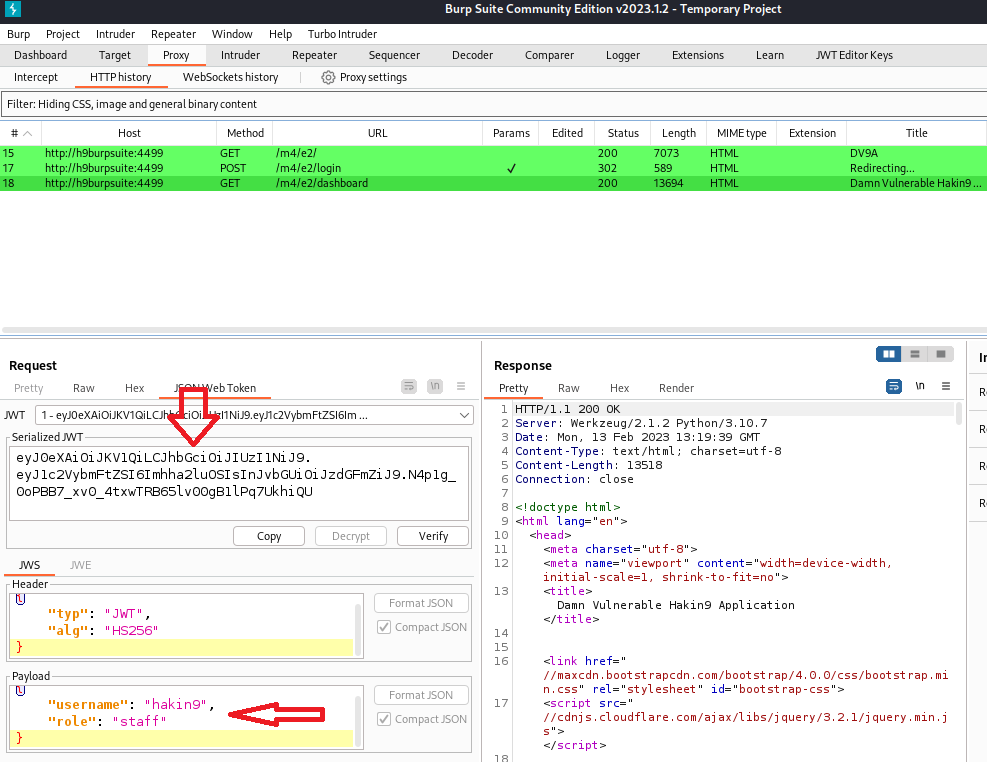Open the Turbo Intruder menu

(x=342, y=34)
